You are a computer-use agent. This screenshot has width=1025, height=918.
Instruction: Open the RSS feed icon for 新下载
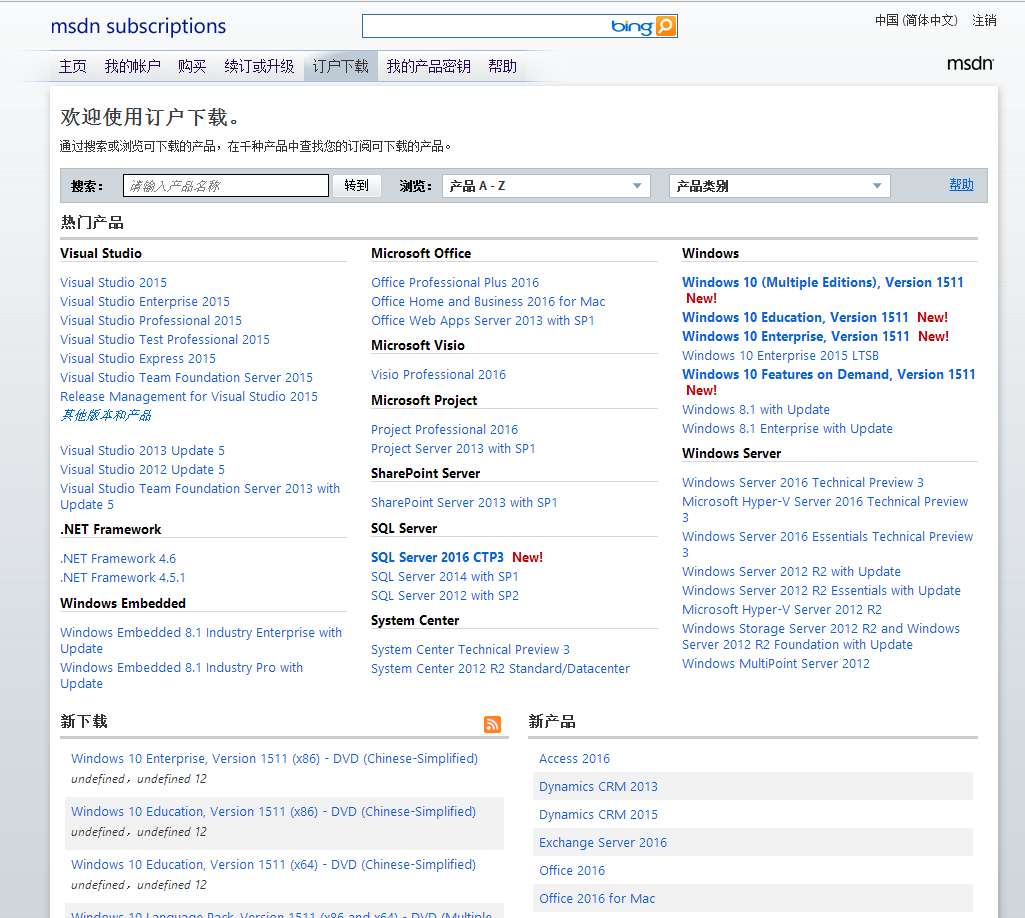[x=492, y=724]
